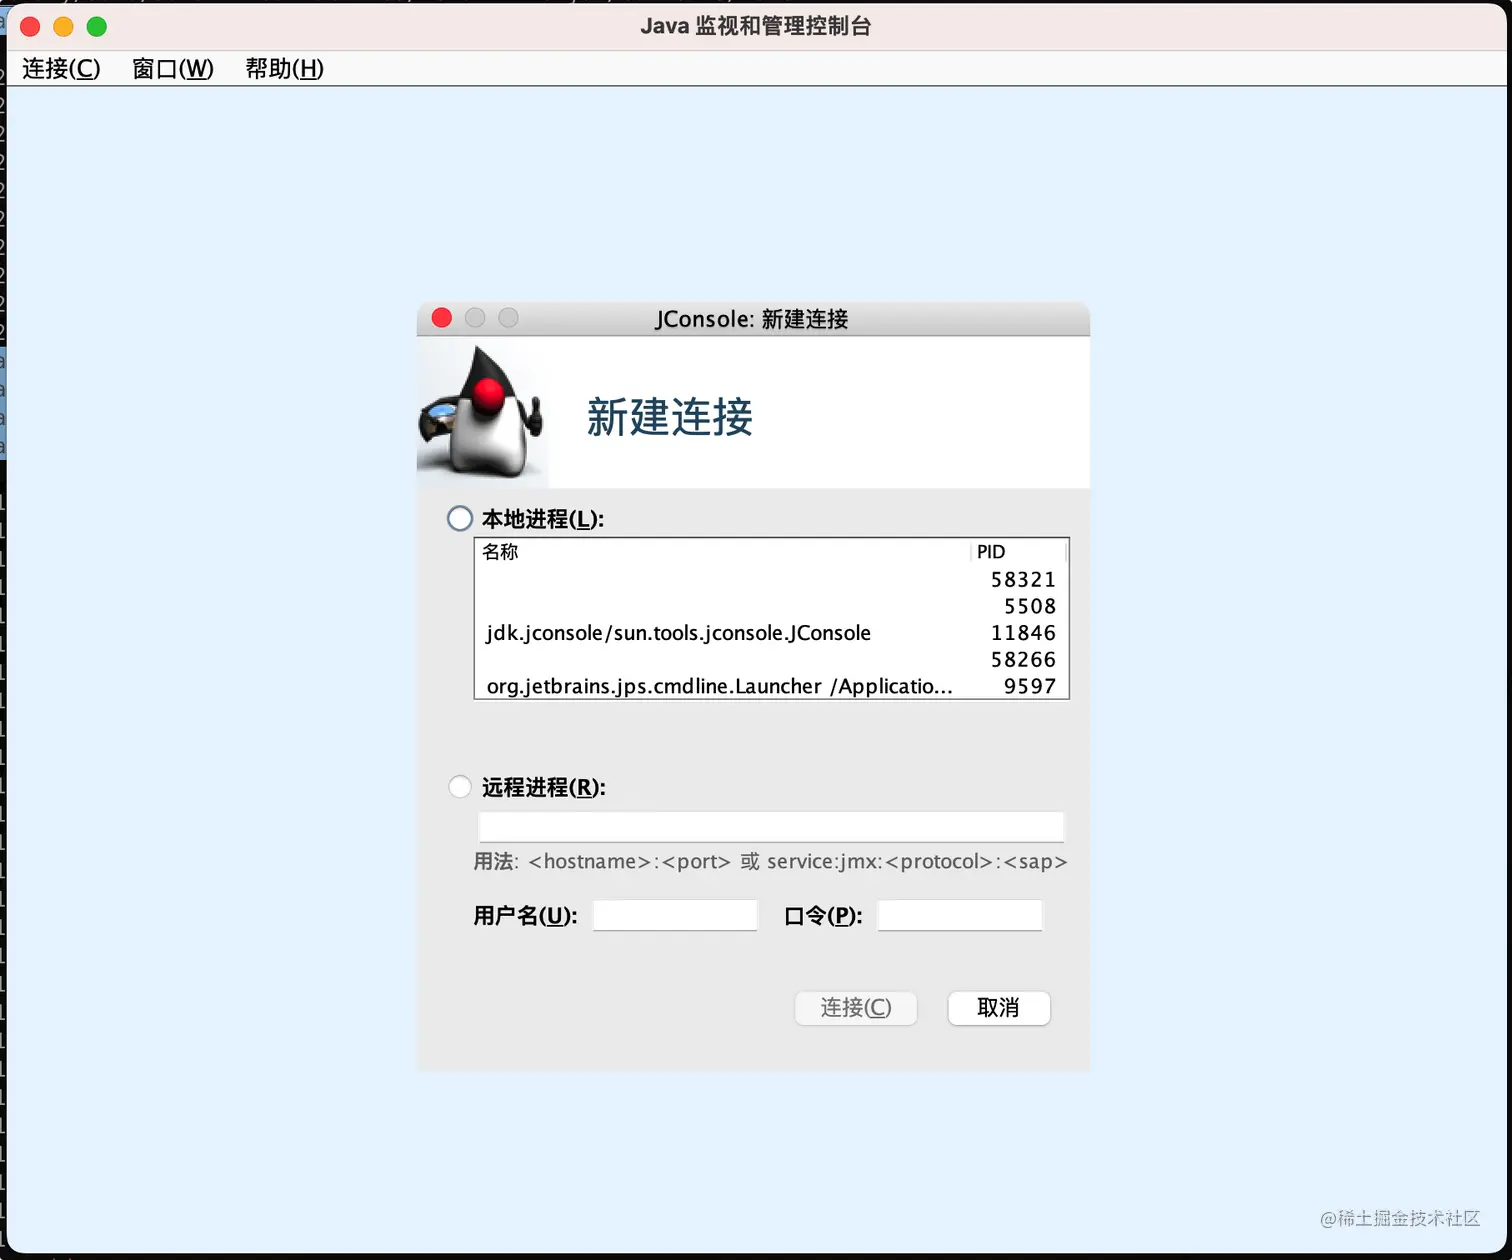Screen dimensions: 1512x1260
Task: Select the org.jetbrains.jps.cmdline.Launcher process row
Action: pos(771,686)
